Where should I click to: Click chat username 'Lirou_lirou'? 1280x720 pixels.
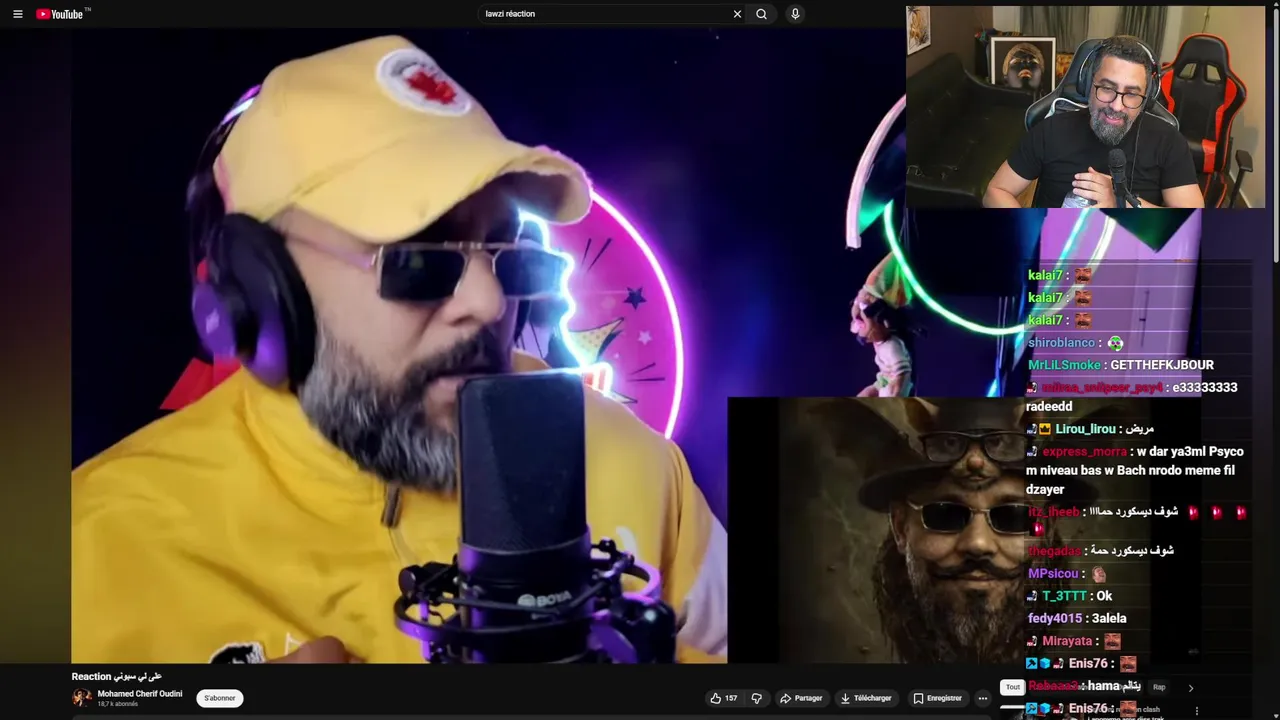coord(1085,429)
